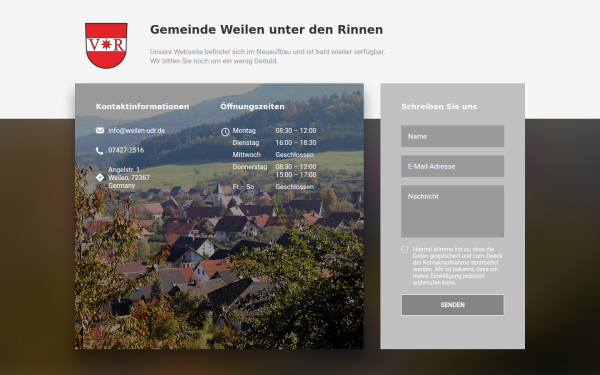The image size is (600, 375).
Task: Focus the E-Mail-Adresse input field
Action: click(x=452, y=166)
